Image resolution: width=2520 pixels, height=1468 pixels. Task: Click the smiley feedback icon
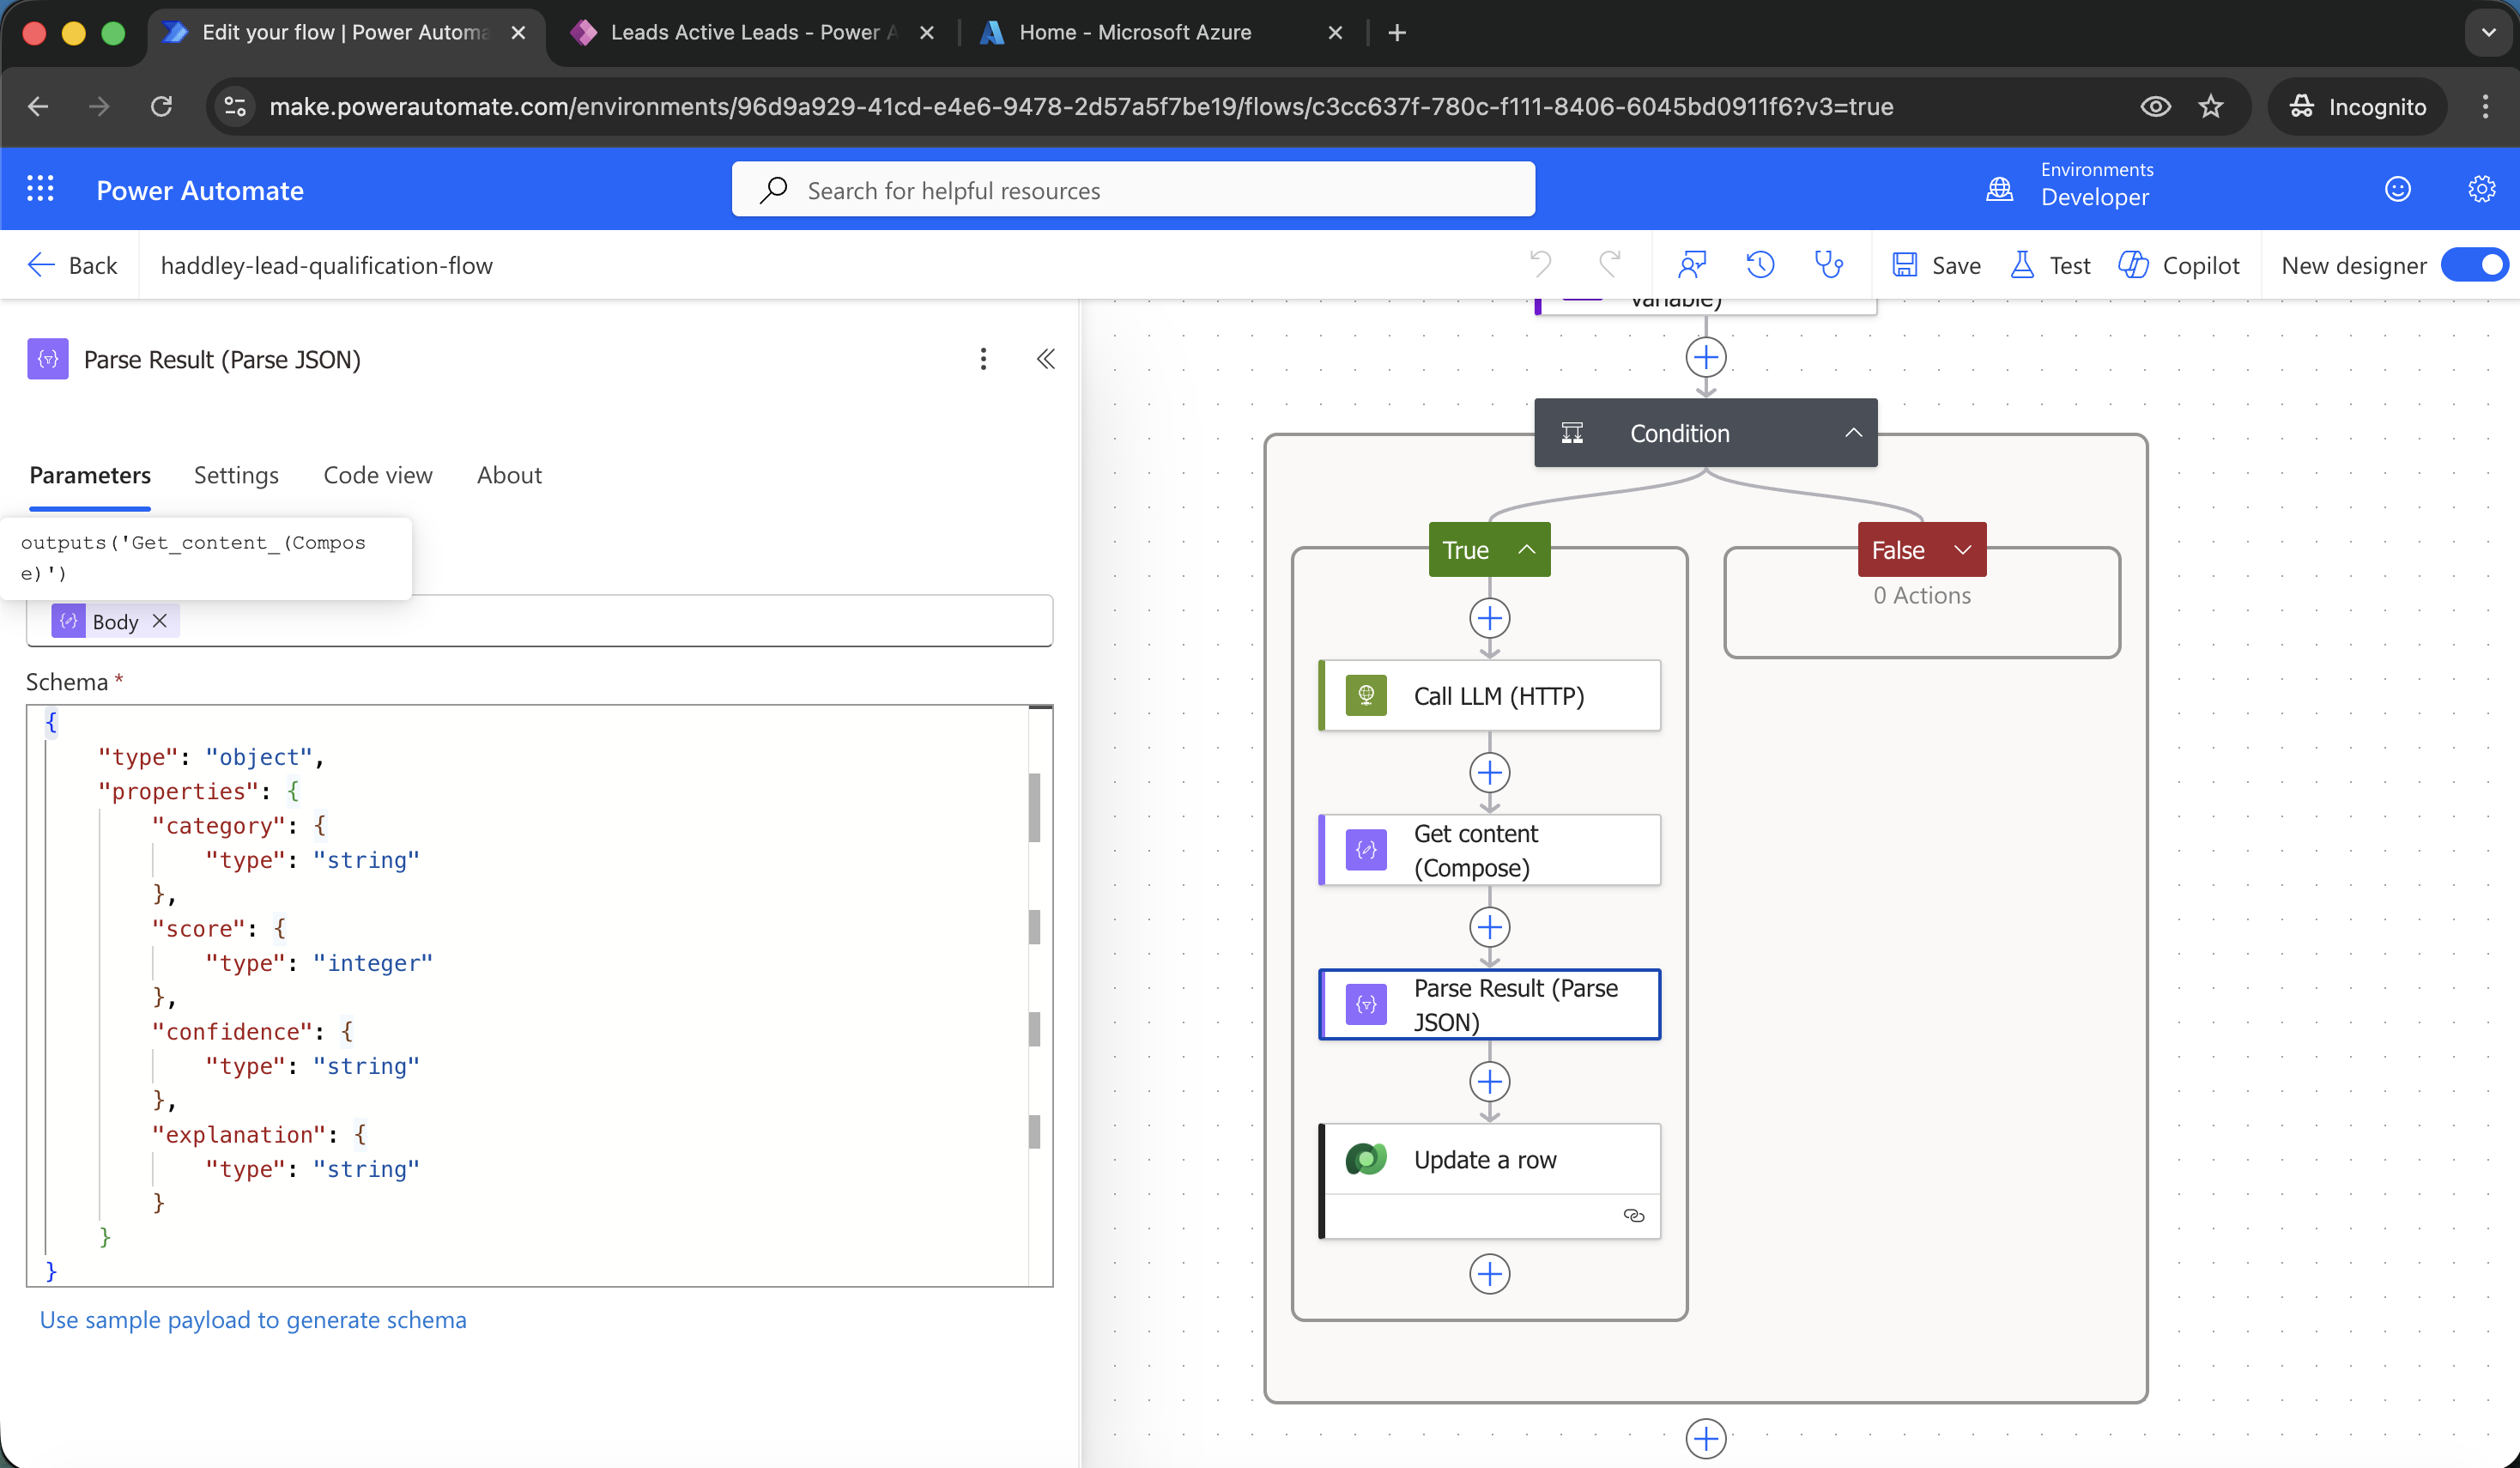click(x=2397, y=189)
